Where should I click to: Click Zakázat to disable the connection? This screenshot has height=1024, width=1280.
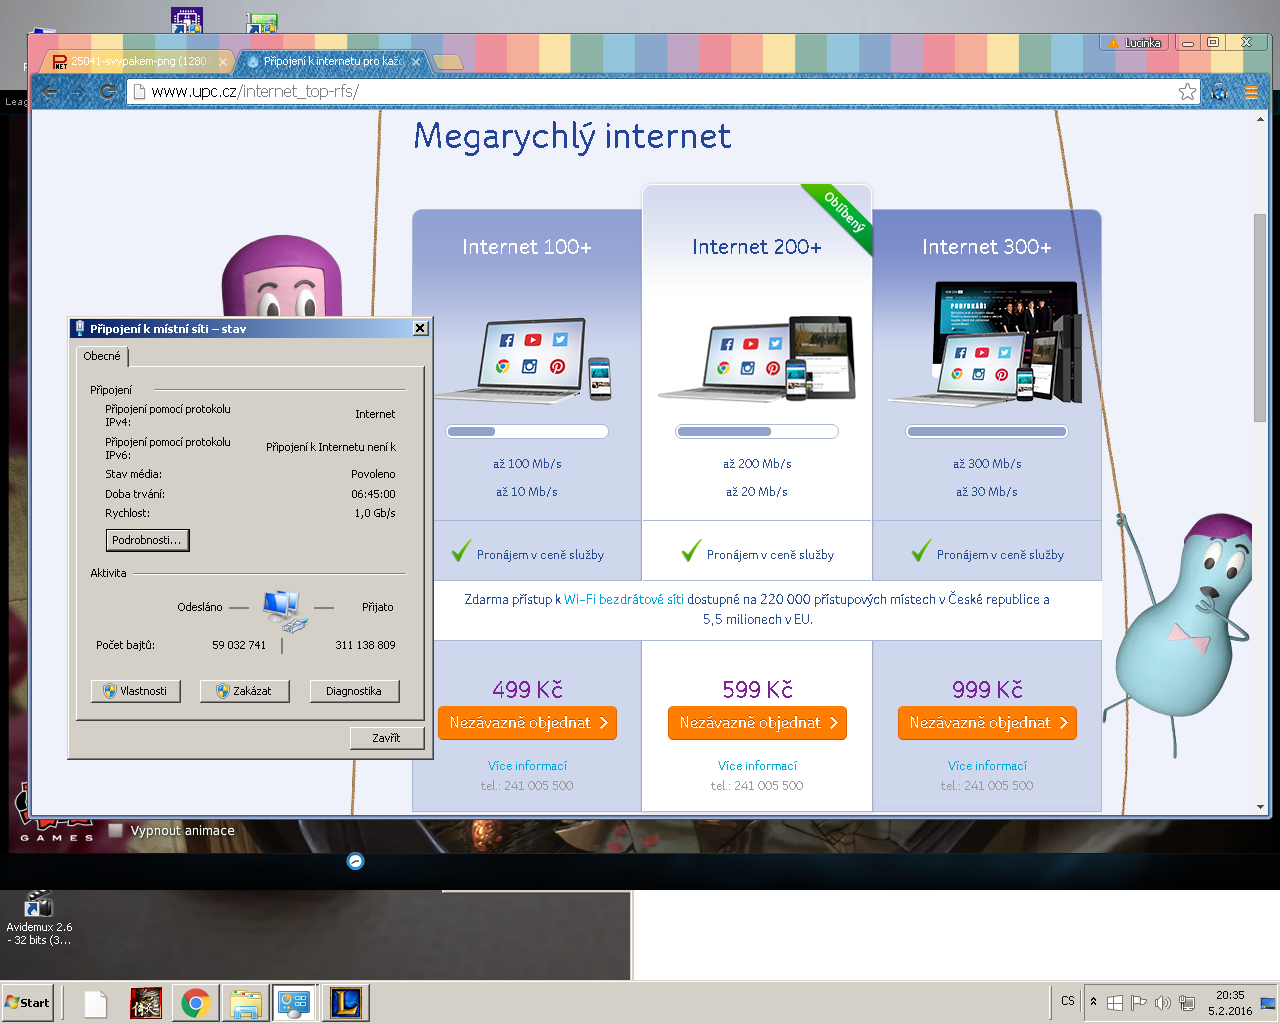tap(245, 691)
